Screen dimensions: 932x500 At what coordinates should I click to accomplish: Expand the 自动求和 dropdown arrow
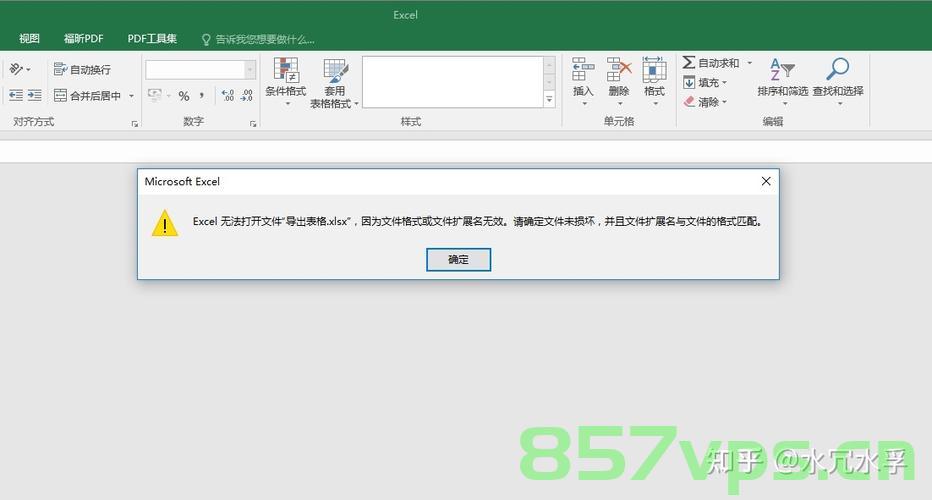750,62
